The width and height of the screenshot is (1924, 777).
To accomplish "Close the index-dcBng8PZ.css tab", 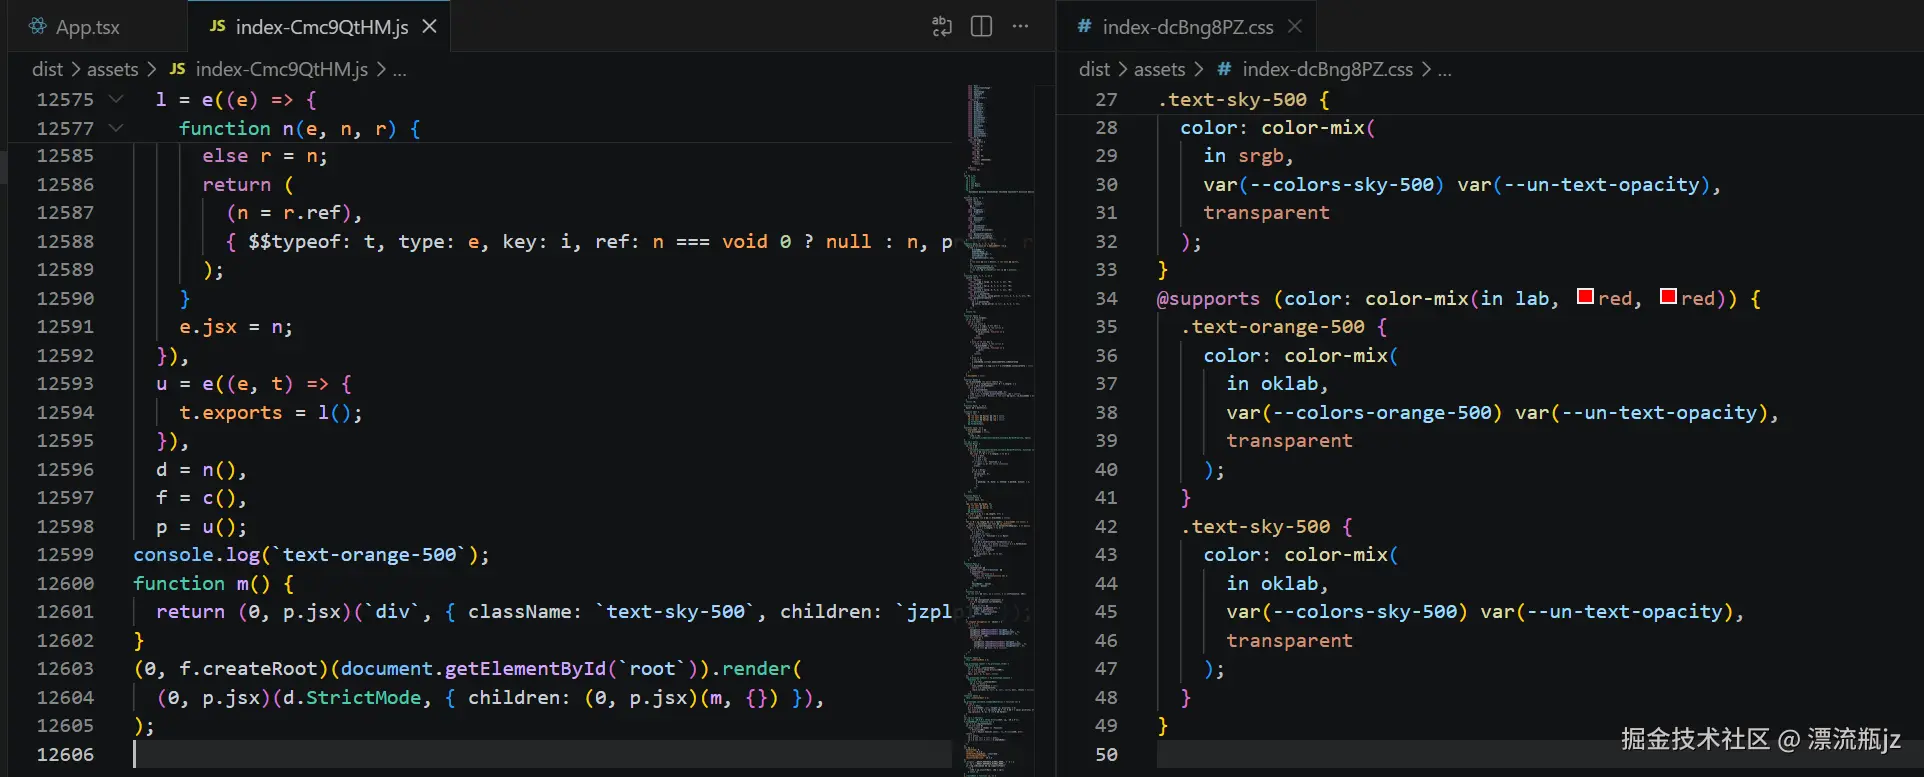I will coord(1295,27).
